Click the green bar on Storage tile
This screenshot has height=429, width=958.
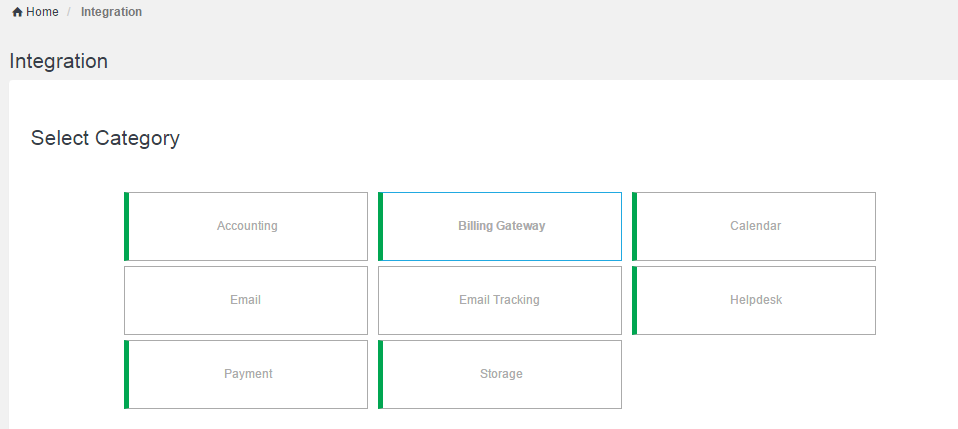tap(381, 374)
